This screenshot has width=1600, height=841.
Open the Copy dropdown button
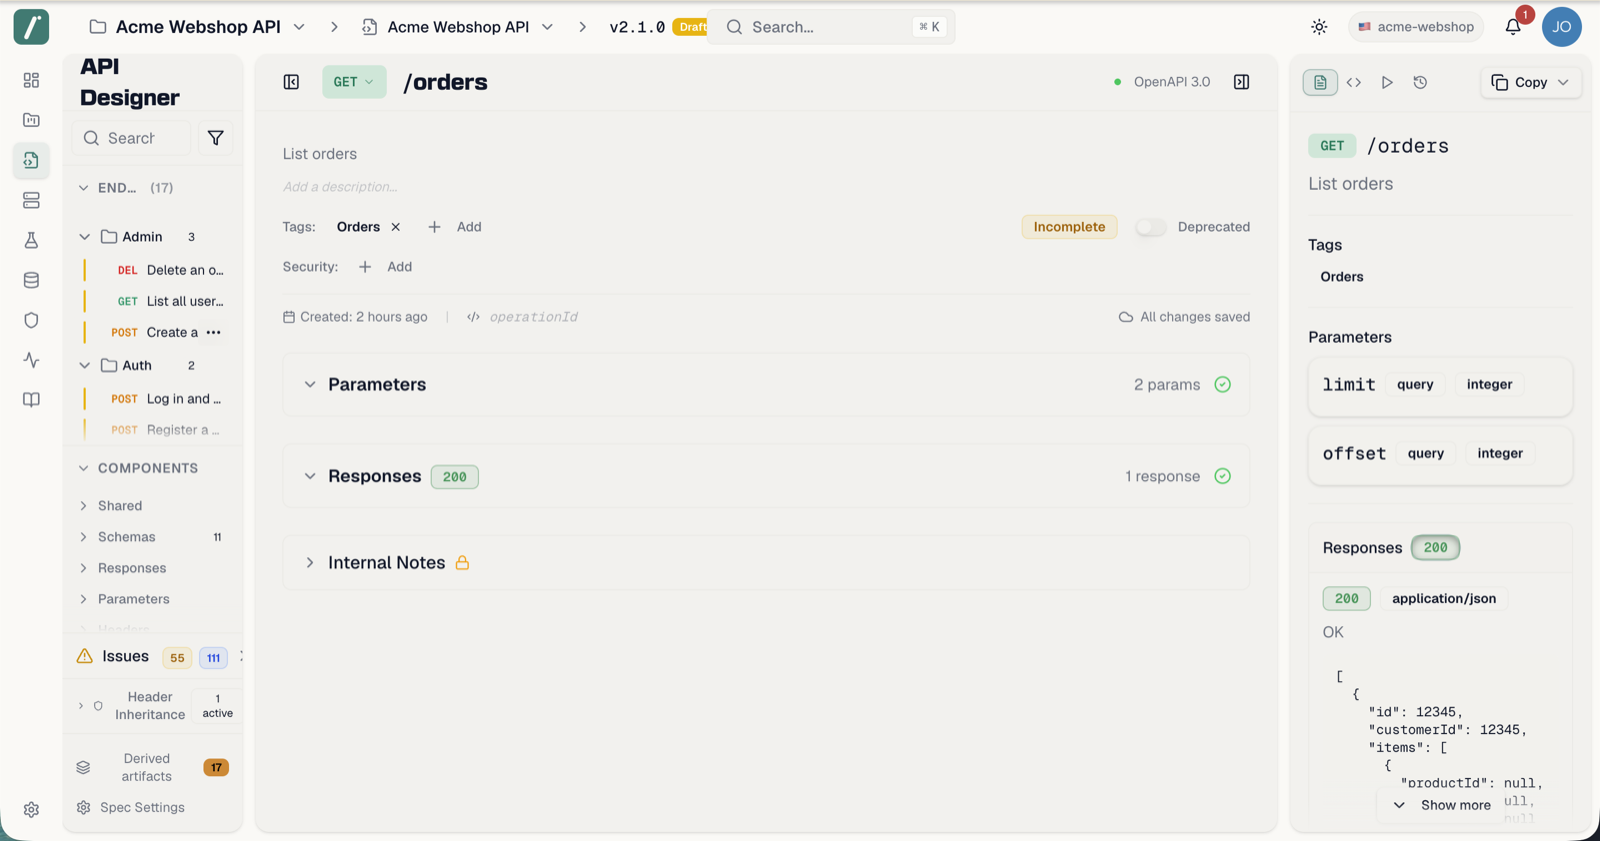[1530, 82]
